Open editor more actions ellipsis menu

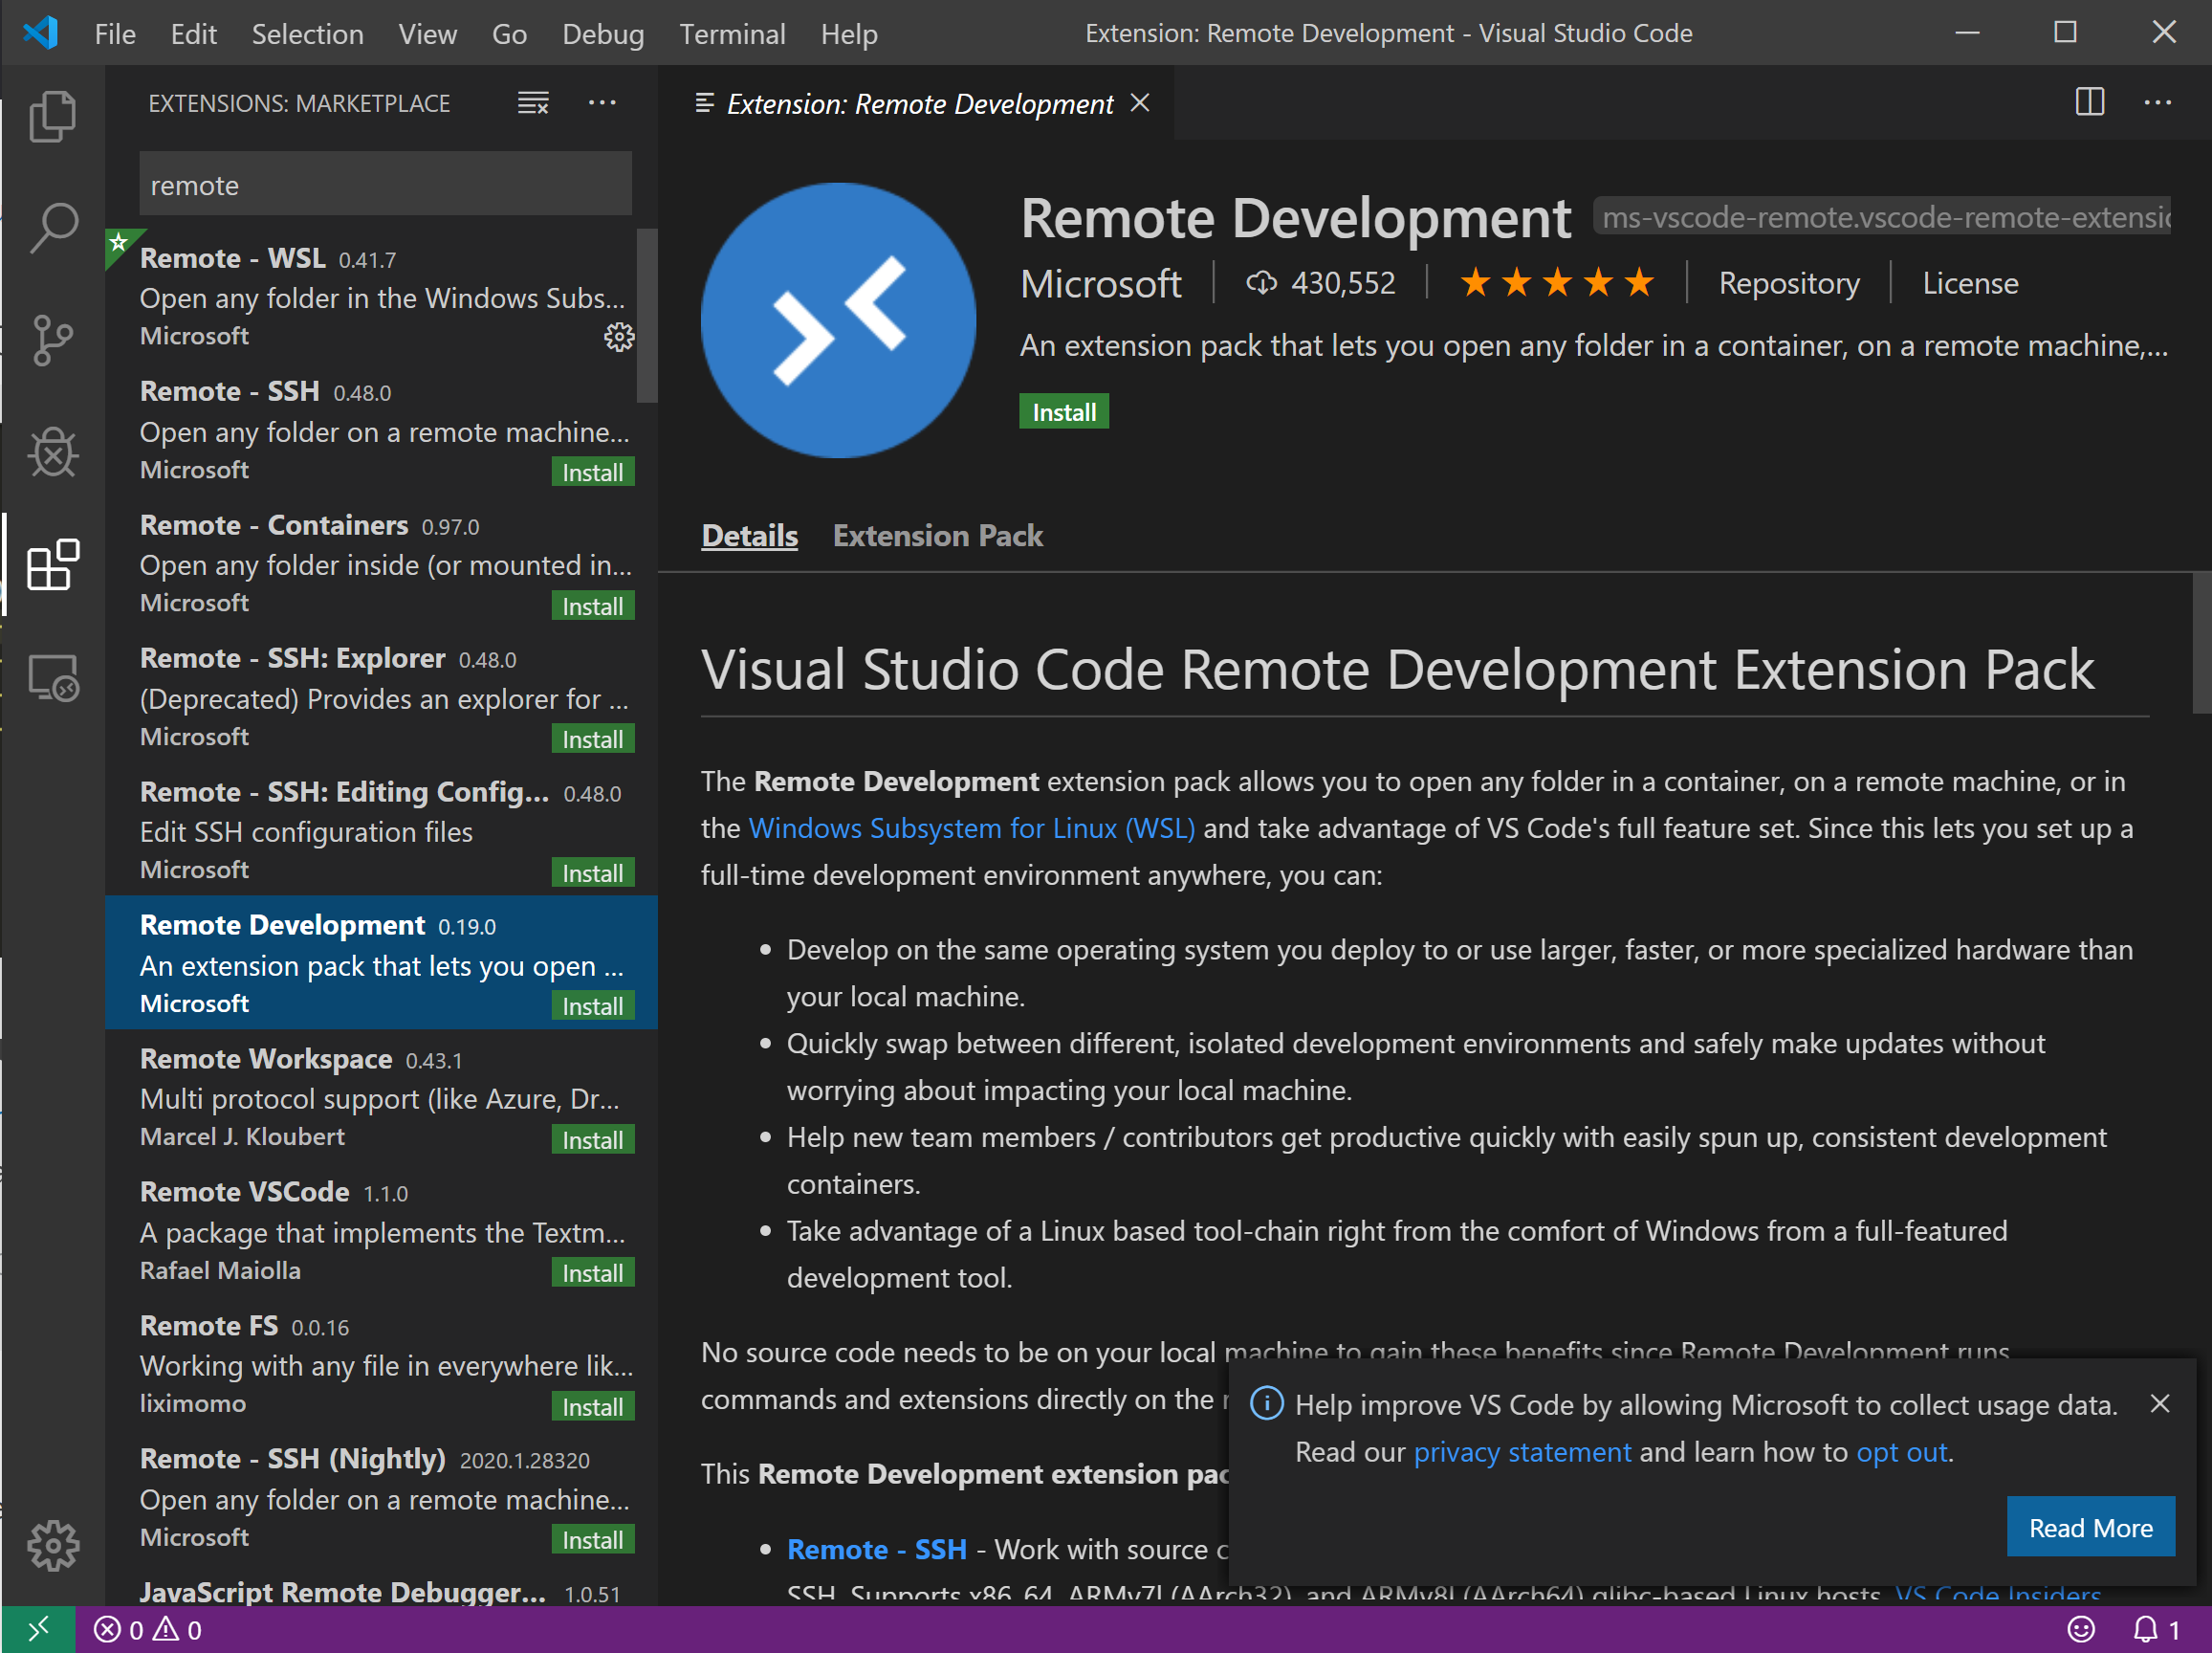(x=2157, y=103)
